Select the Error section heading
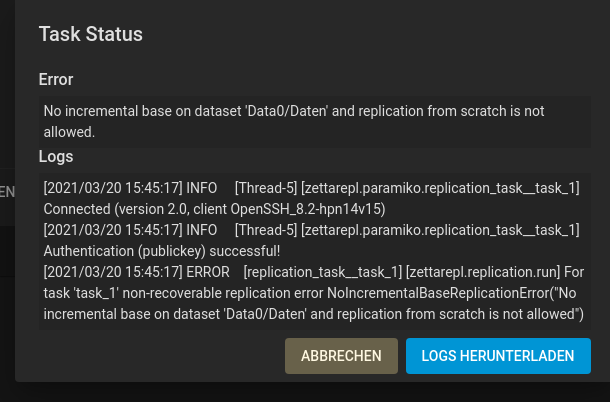 (x=56, y=79)
